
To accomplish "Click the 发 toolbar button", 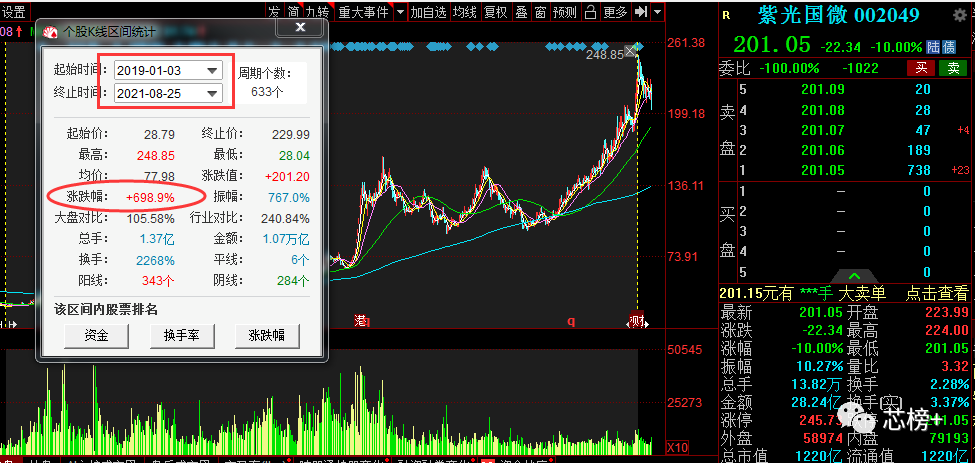I will pos(274,11).
